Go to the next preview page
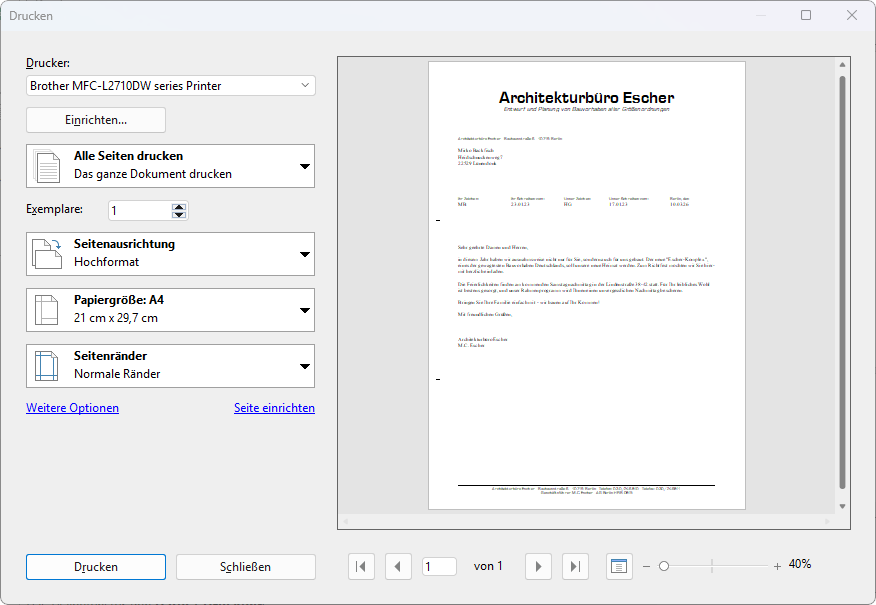 538,566
